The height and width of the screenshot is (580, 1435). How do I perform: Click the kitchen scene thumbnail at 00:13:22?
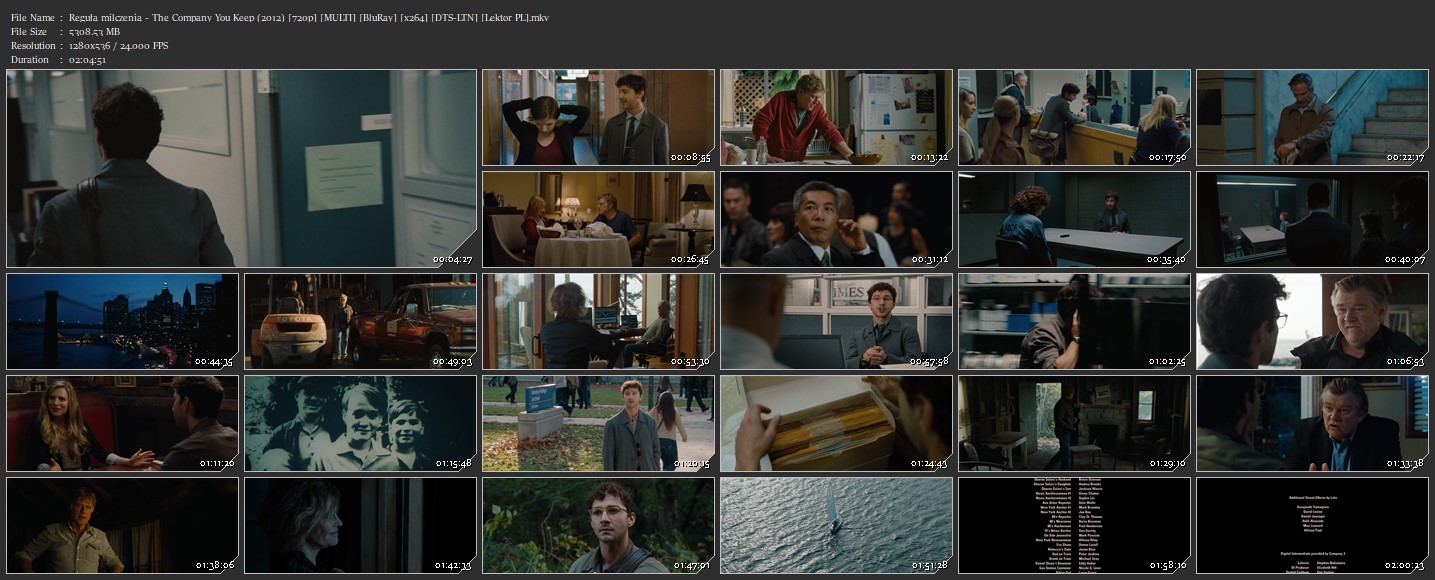click(x=836, y=117)
